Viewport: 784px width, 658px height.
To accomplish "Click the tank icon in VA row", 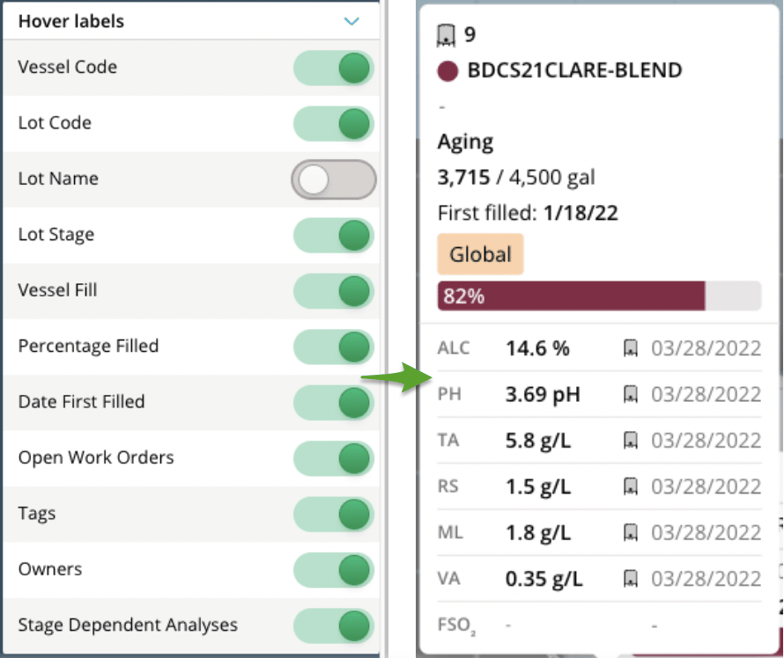I will [x=631, y=578].
